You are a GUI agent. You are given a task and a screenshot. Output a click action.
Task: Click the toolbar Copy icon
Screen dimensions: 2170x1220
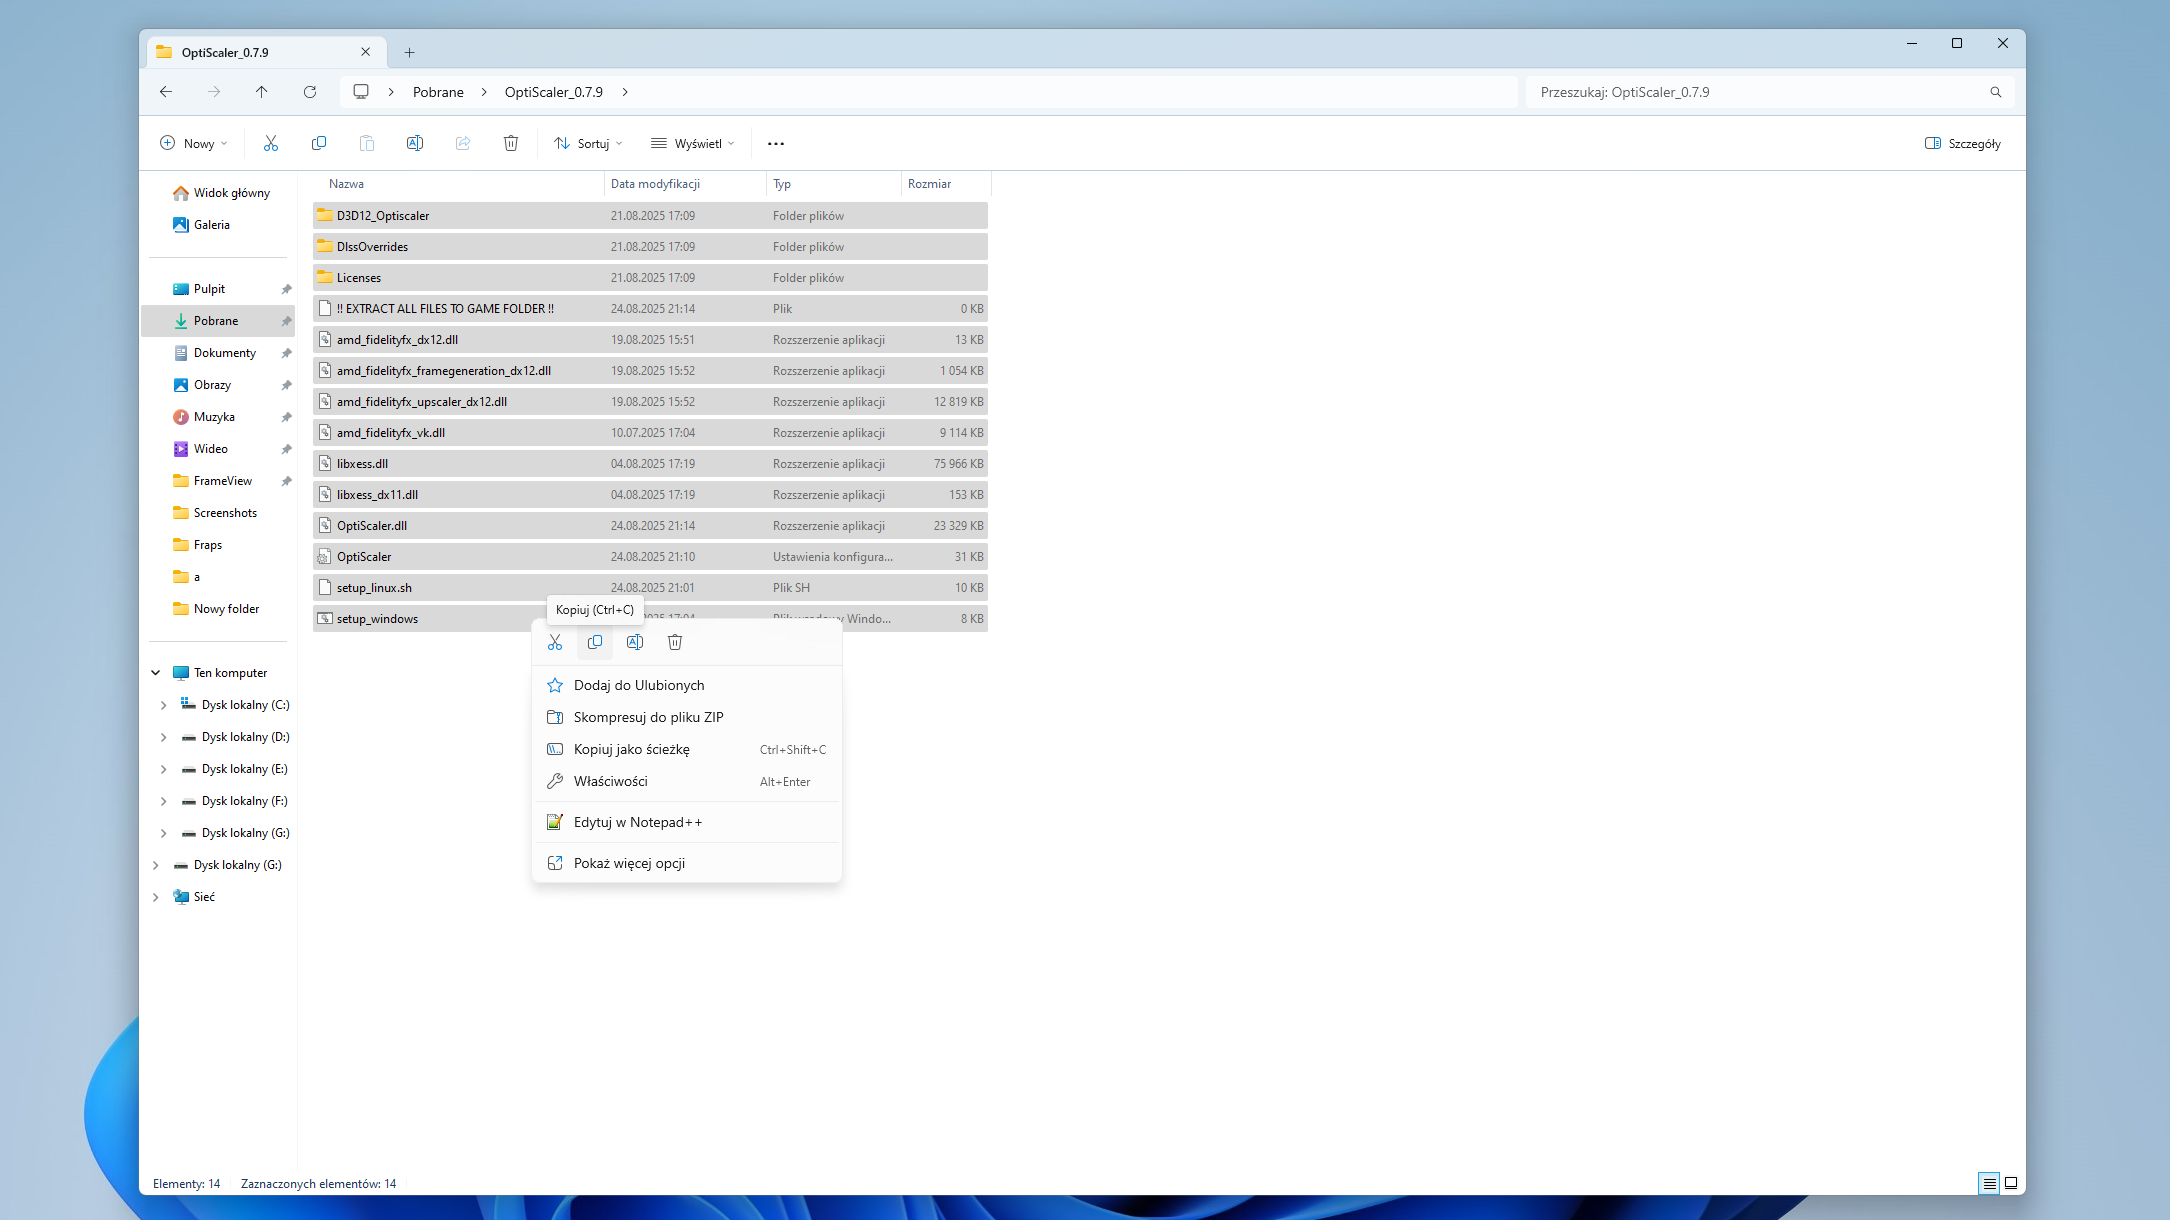(x=319, y=143)
